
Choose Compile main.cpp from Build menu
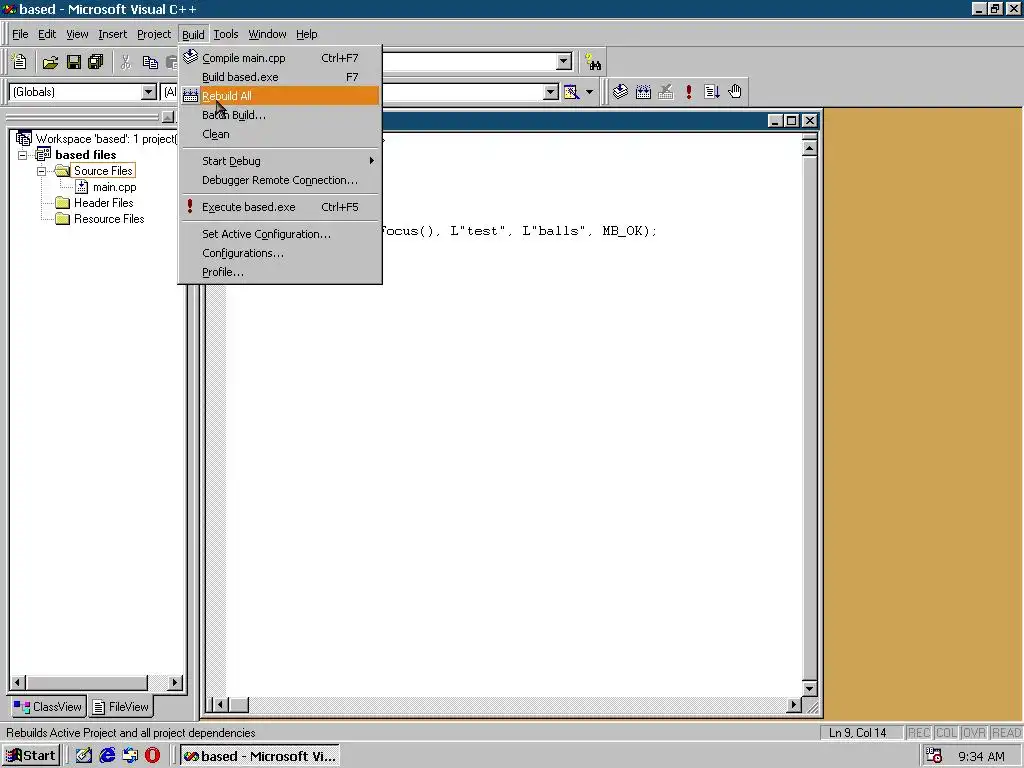pos(281,58)
